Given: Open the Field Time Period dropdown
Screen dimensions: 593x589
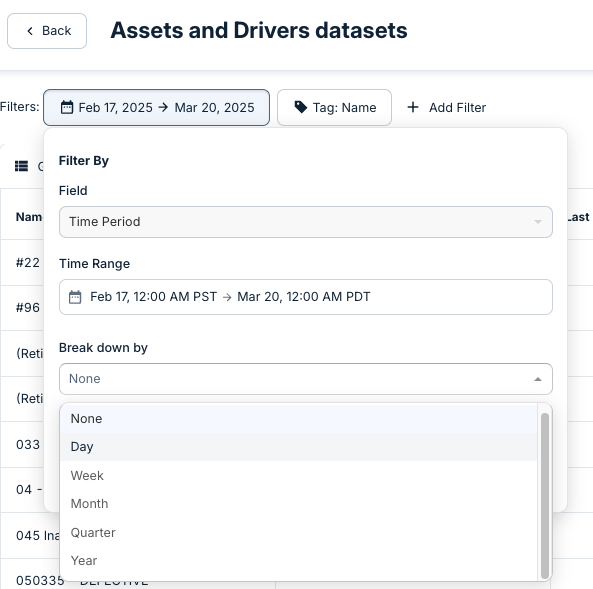Looking at the screenshot, I should (x=306, y=222).
